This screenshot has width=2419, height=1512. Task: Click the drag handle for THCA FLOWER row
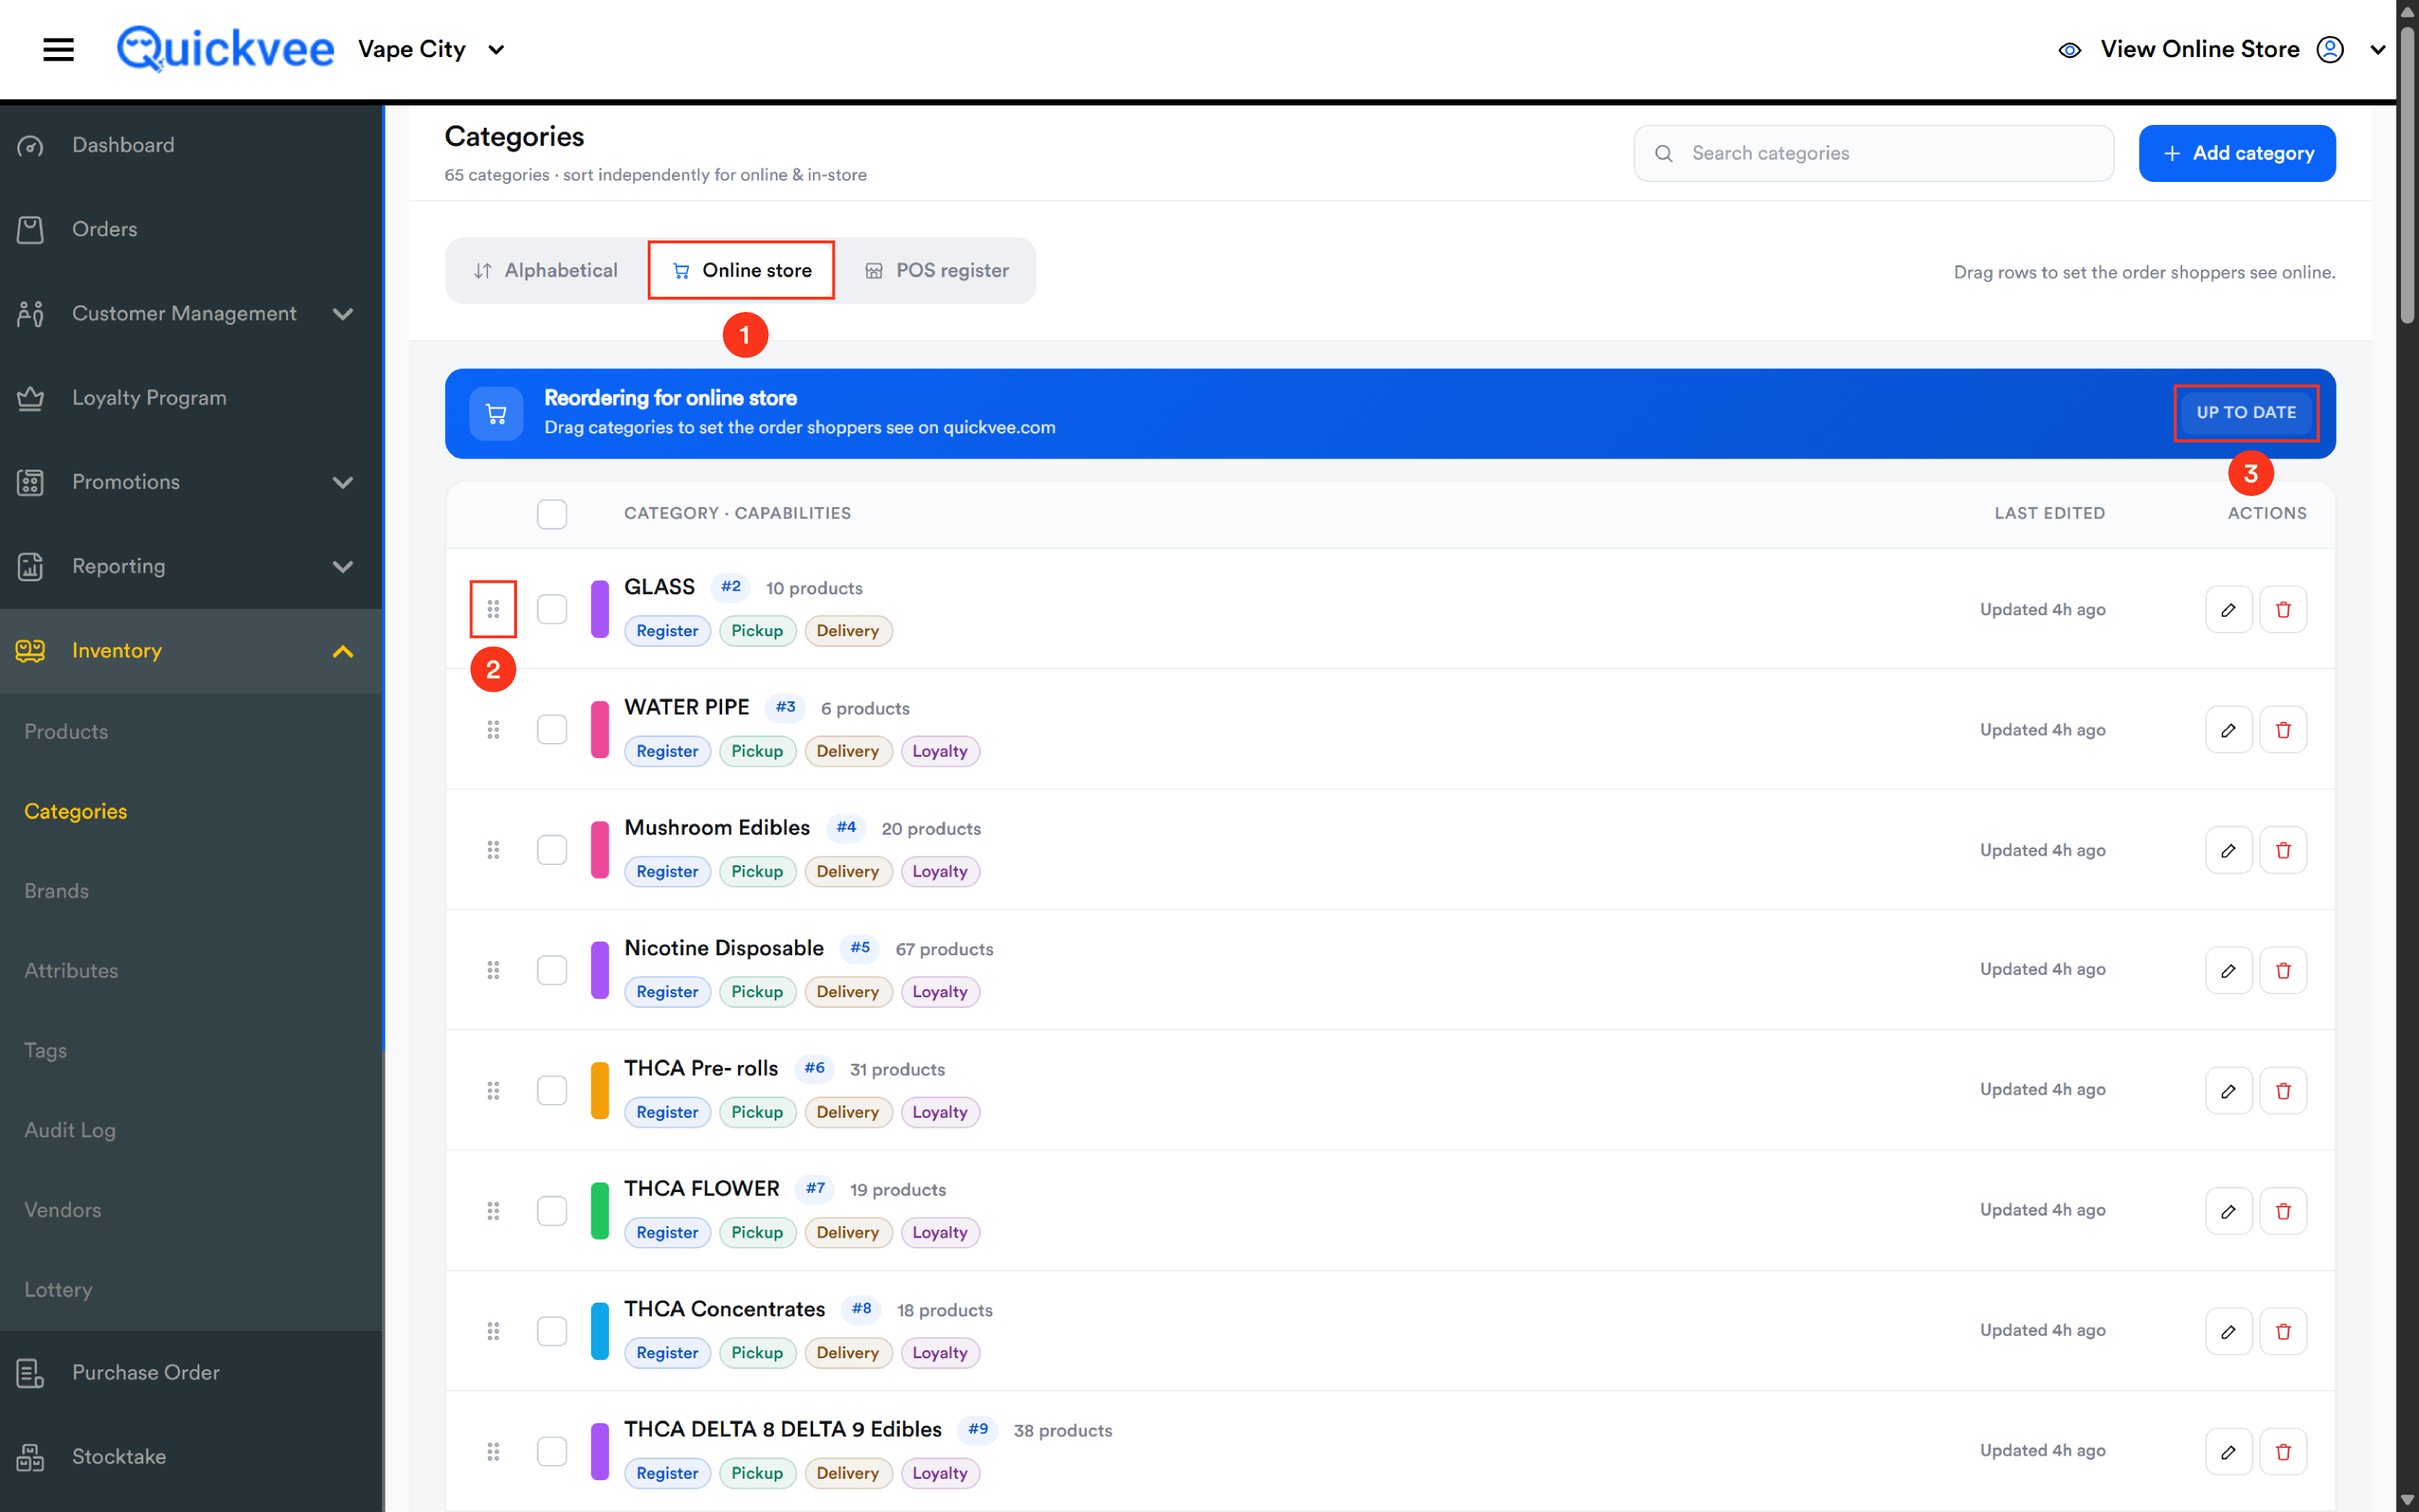click(x=493, y=1211)
